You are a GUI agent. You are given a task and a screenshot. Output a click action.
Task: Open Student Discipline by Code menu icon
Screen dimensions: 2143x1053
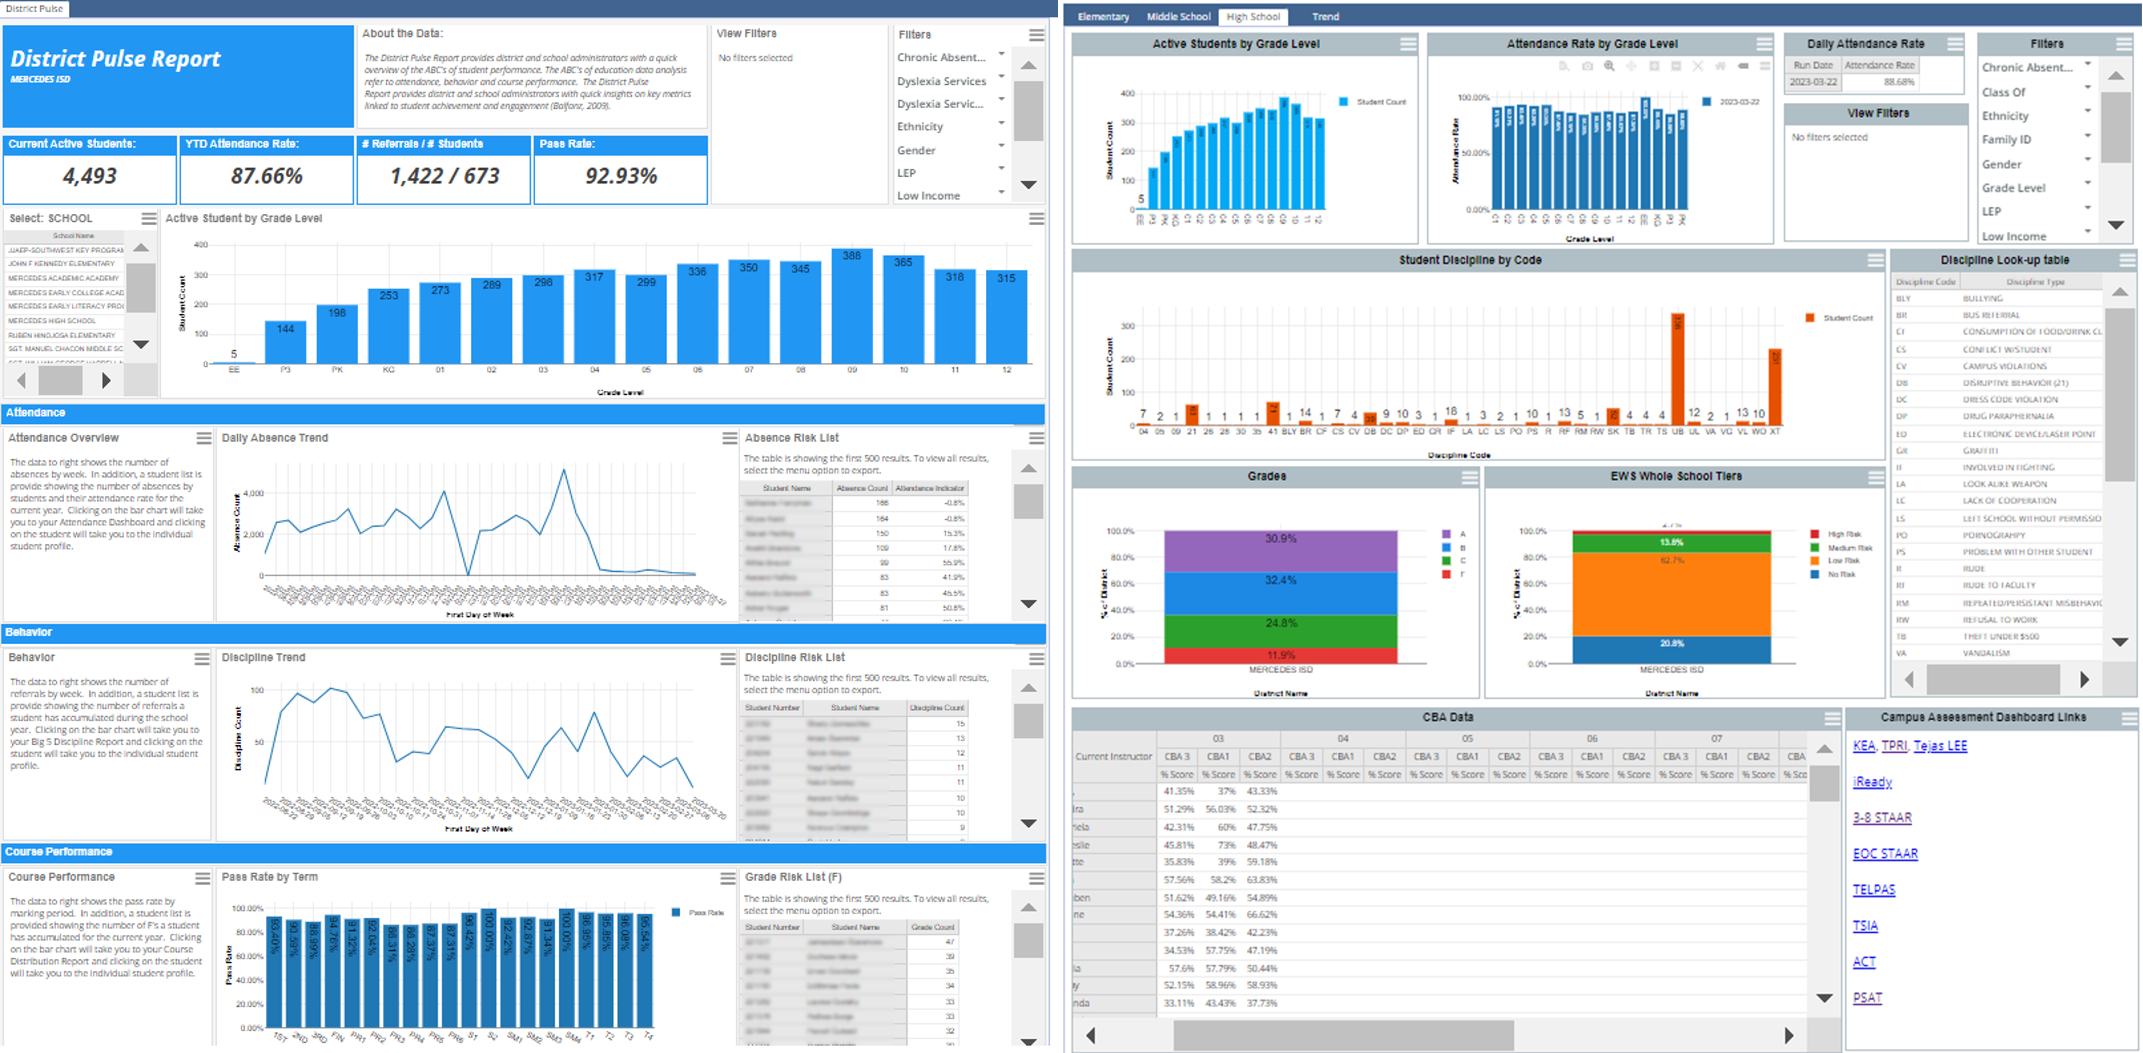click(1875, 260)
